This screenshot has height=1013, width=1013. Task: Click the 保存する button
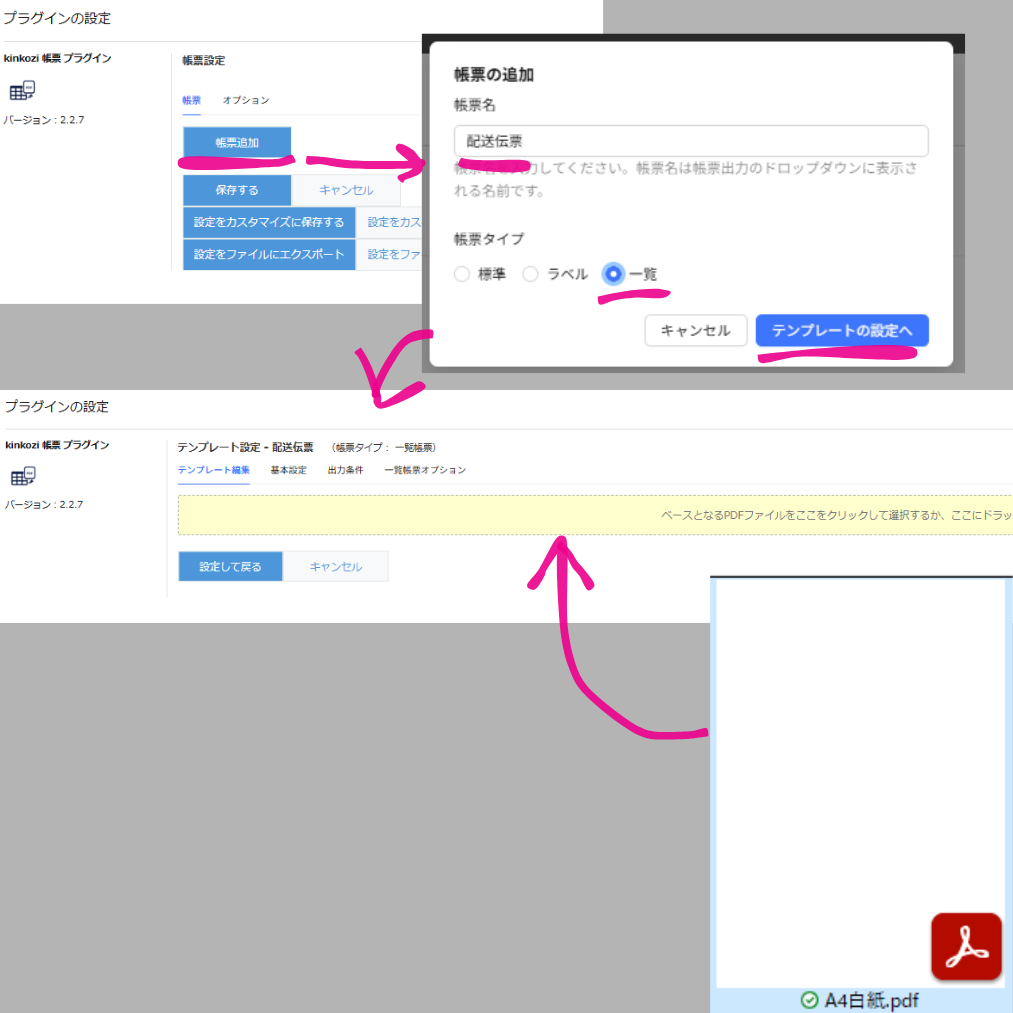click(x=237, y=190)
